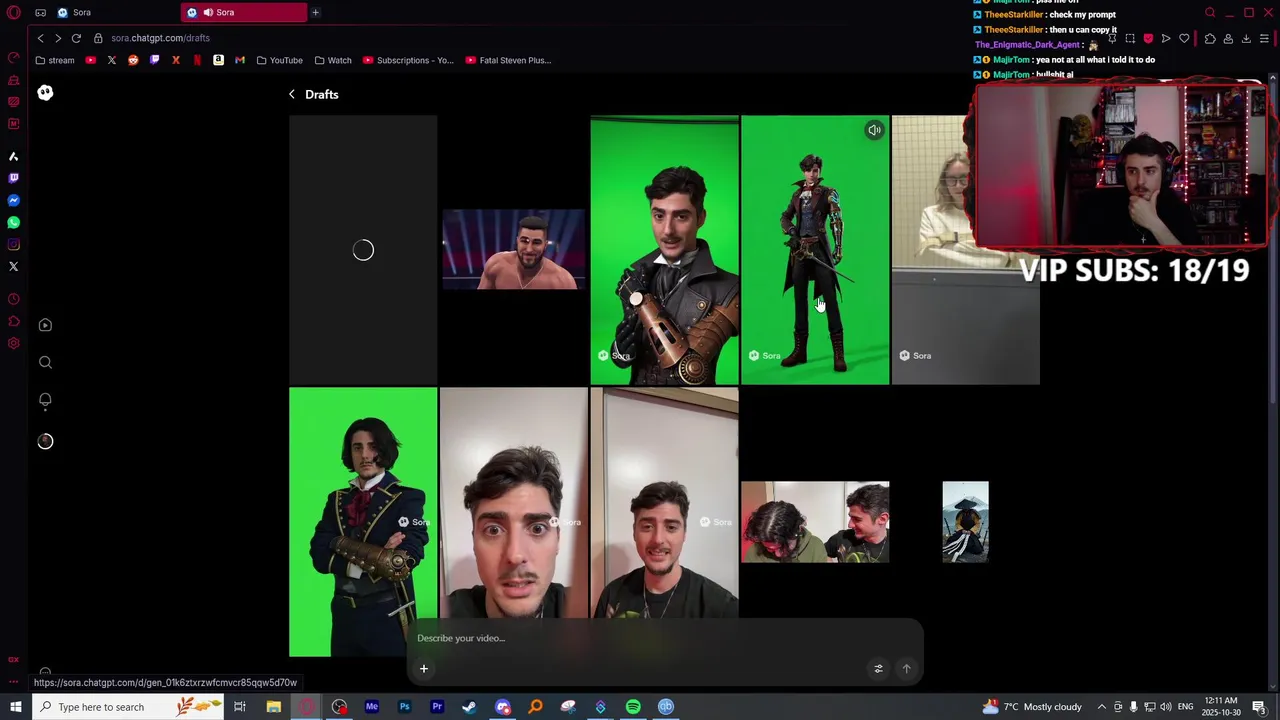The width and height of the screenshot is (1280, 720).
Task: Open the Watch bookmarks folder
Action: click(333, 60)
